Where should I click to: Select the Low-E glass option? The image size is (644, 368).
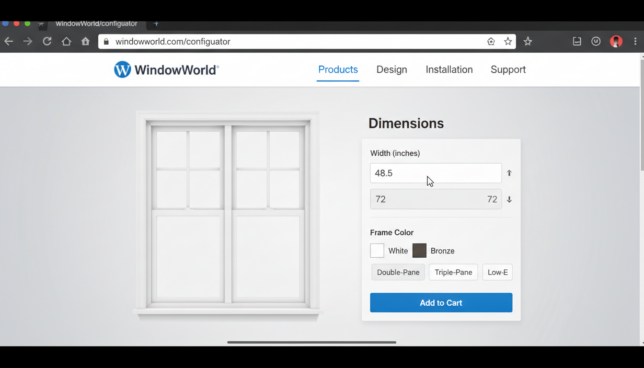tap(497, 272)
